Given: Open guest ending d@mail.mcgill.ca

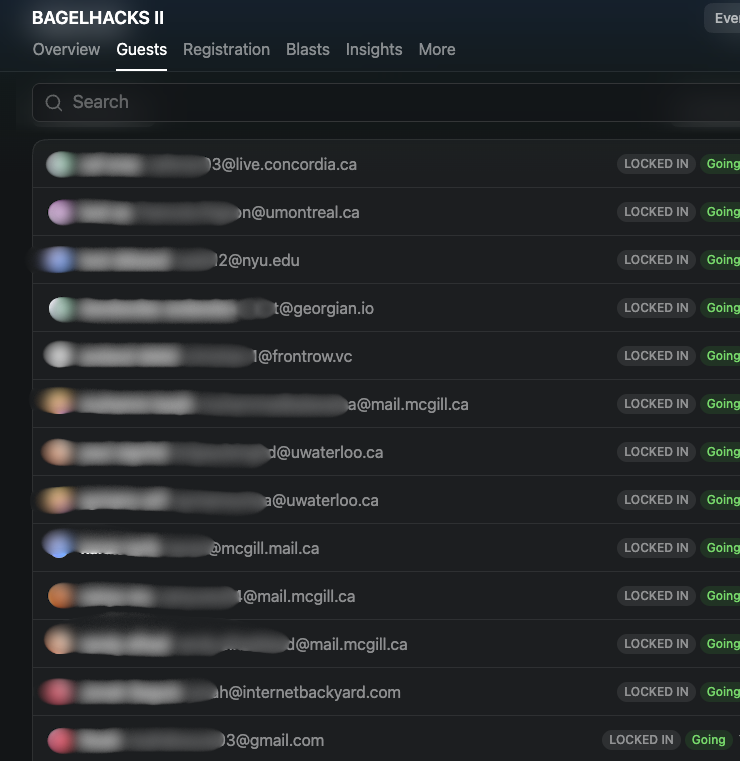Looking at the screenshot, I should tap(386, 645).
